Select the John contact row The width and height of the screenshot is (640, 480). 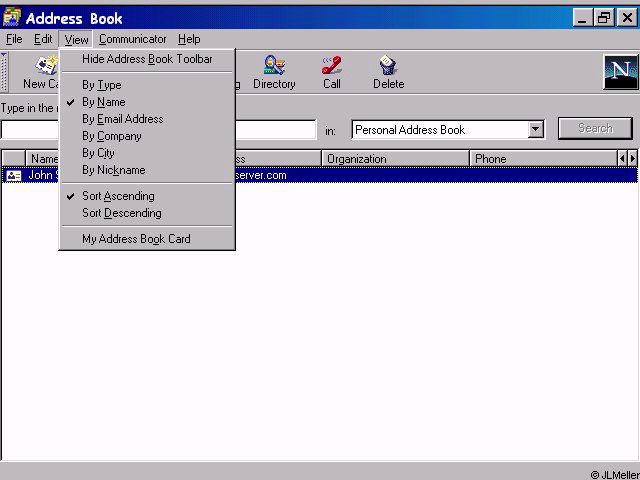[x=320, y=176]
